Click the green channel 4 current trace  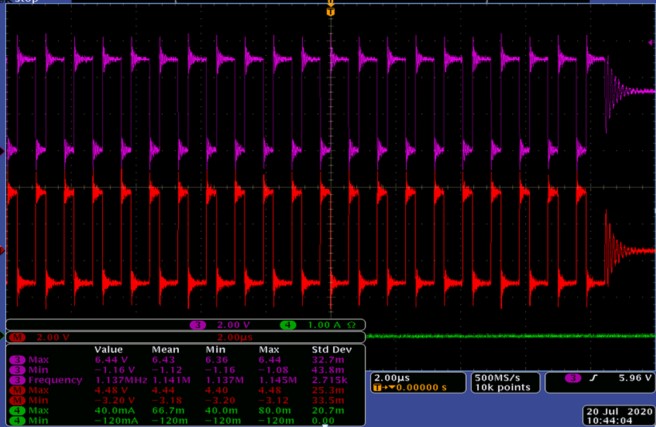click(x=511, y=336)
